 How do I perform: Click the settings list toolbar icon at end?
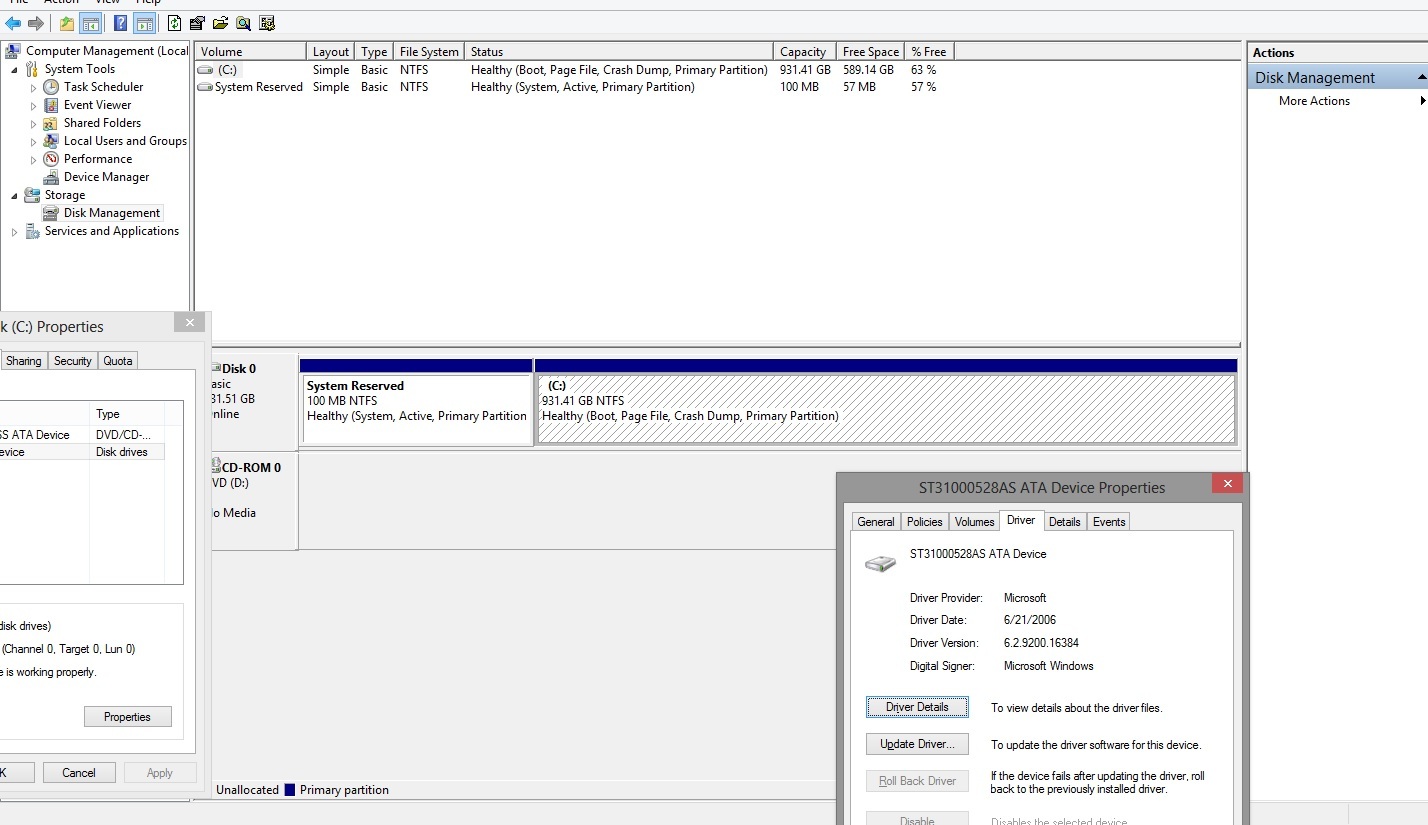(x=267, y=23)
